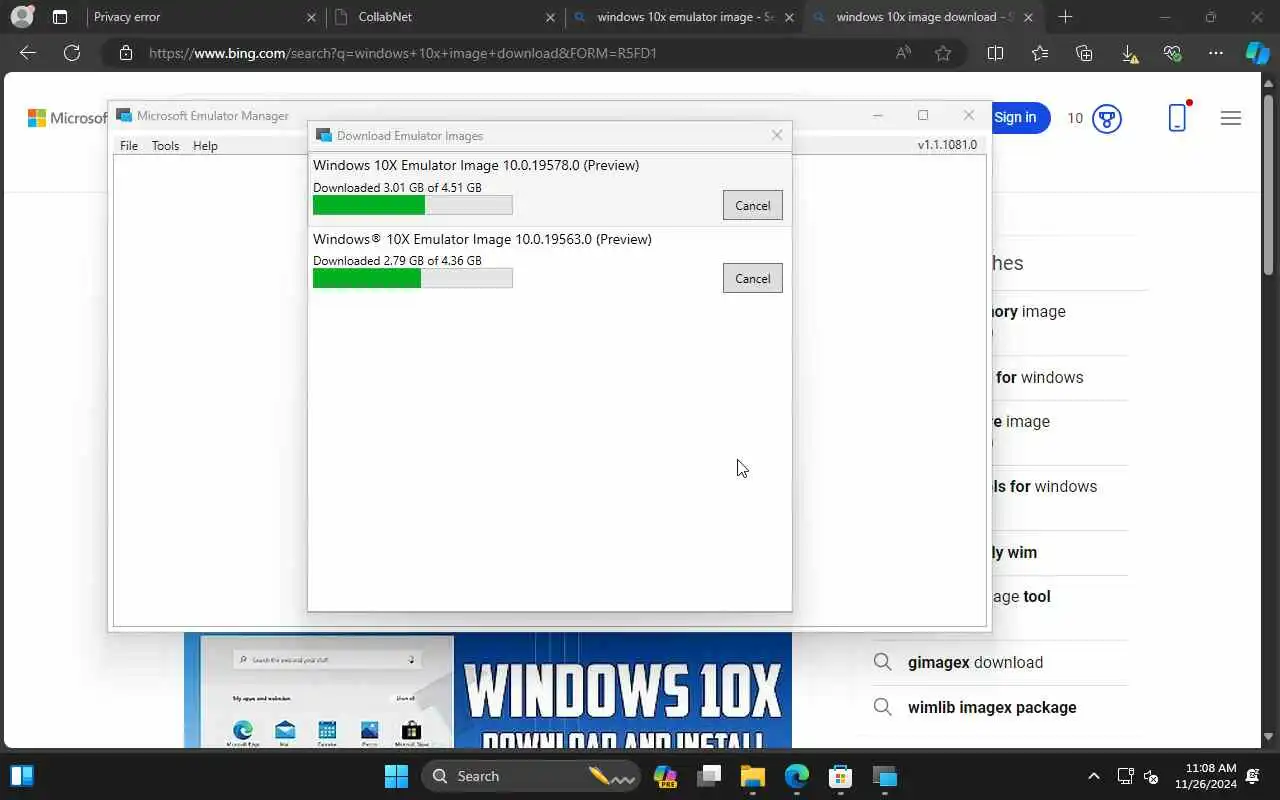
Task: Open Read aloud icon in address bar
Action: click(903, 53)
